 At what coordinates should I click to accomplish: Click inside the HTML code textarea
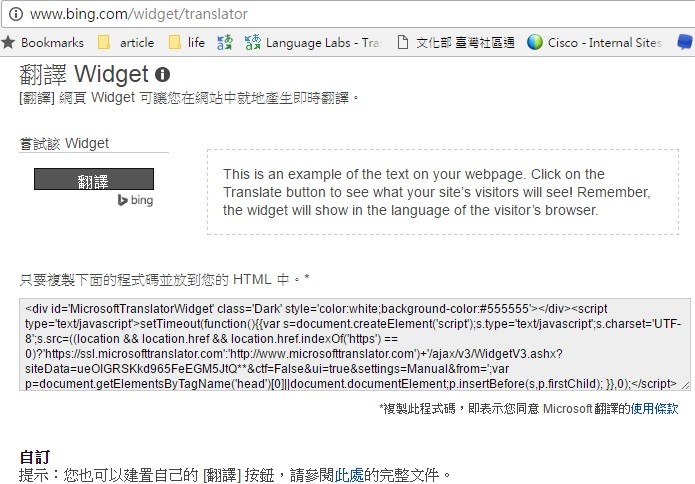[x=355, y=345]
